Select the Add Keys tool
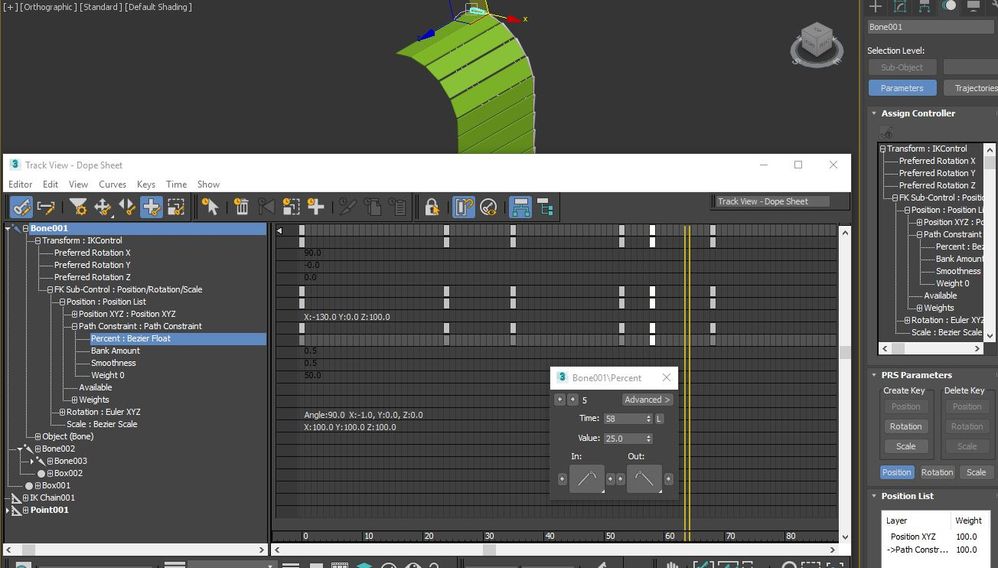This screenshot has height=568, width=998. click(151, 207)
